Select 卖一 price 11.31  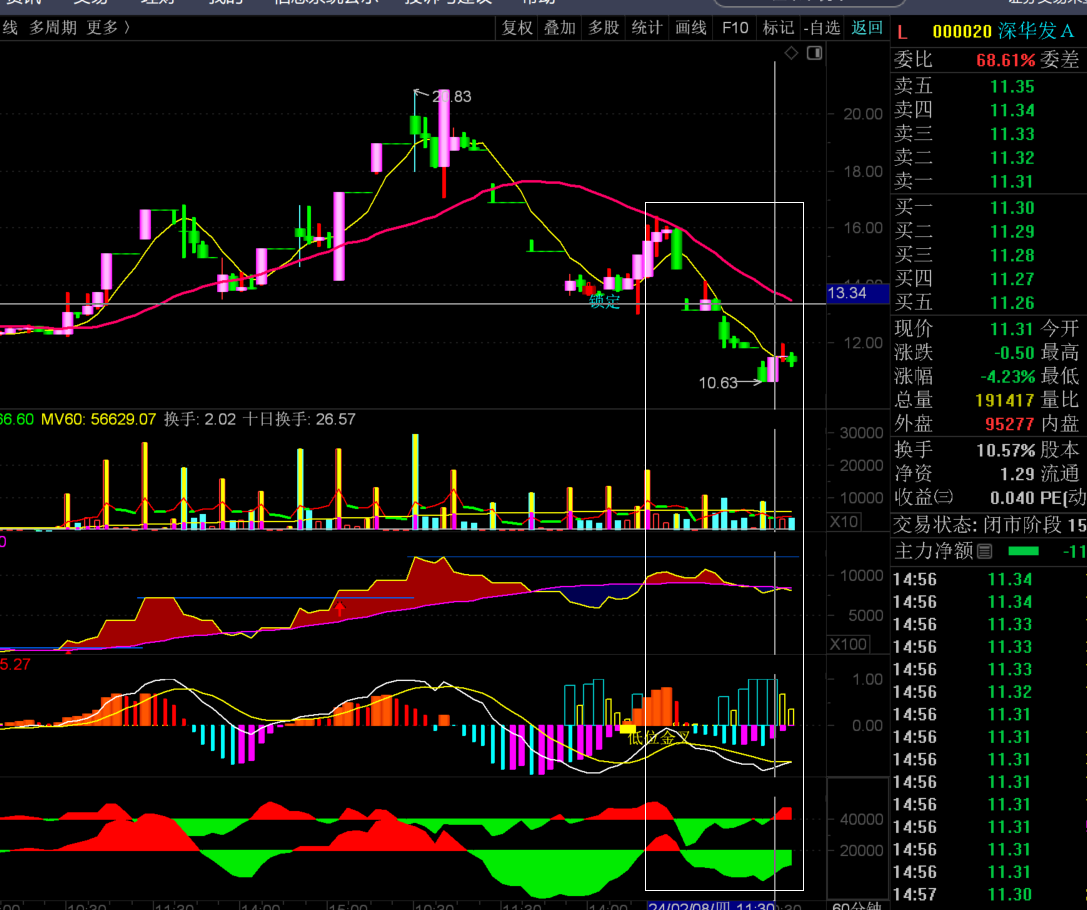pos(1012,182)
